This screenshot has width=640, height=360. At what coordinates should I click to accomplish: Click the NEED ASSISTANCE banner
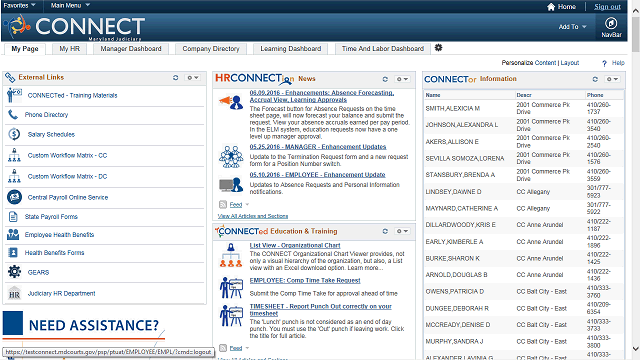click(x=84, y=326)
